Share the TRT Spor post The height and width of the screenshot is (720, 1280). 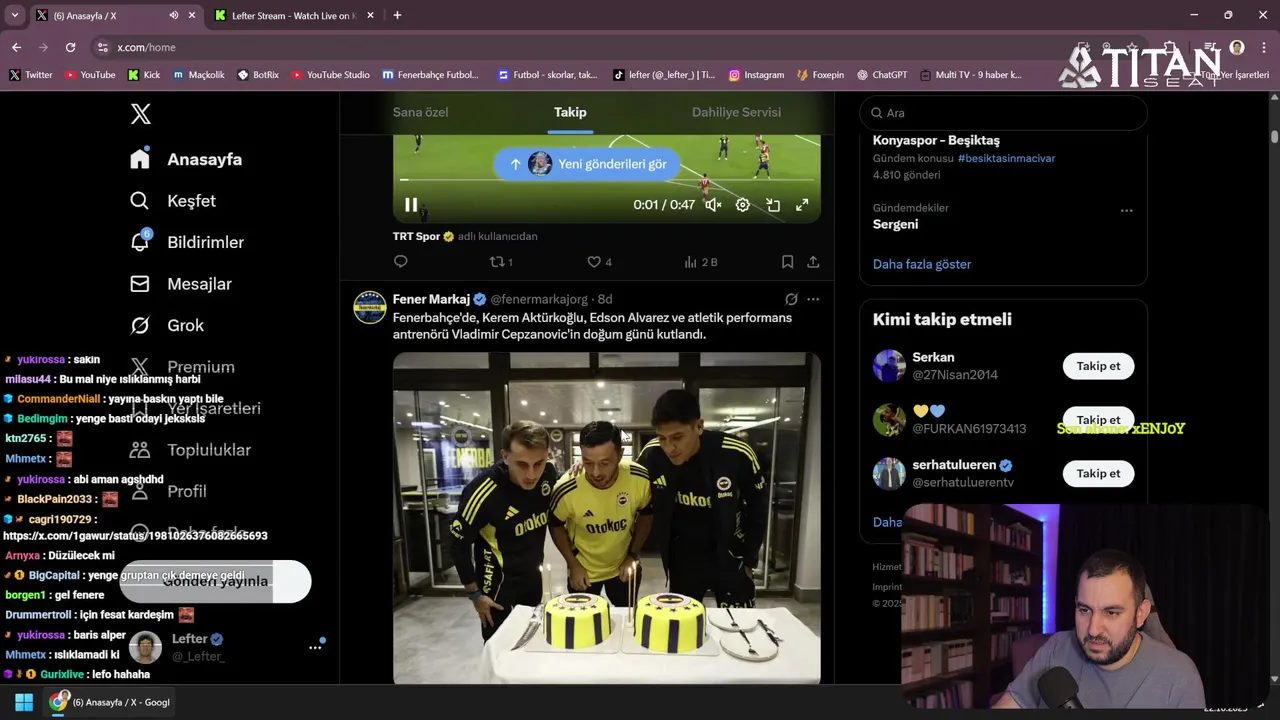813,262
